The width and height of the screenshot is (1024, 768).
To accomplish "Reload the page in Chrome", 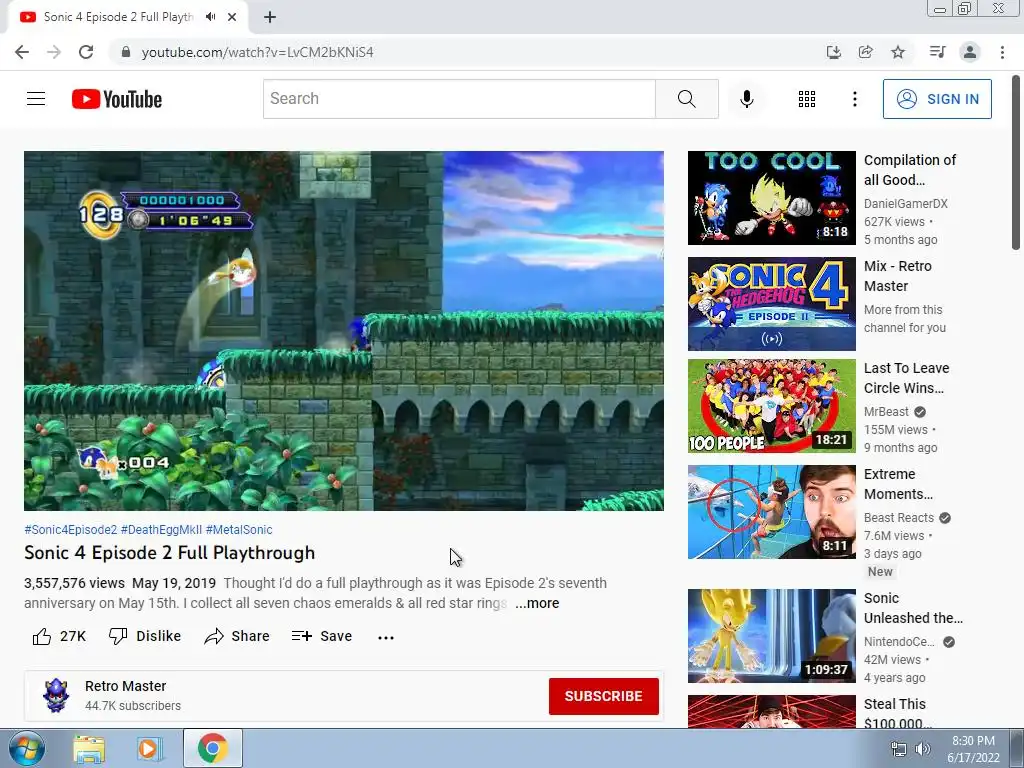I will 86,52.
